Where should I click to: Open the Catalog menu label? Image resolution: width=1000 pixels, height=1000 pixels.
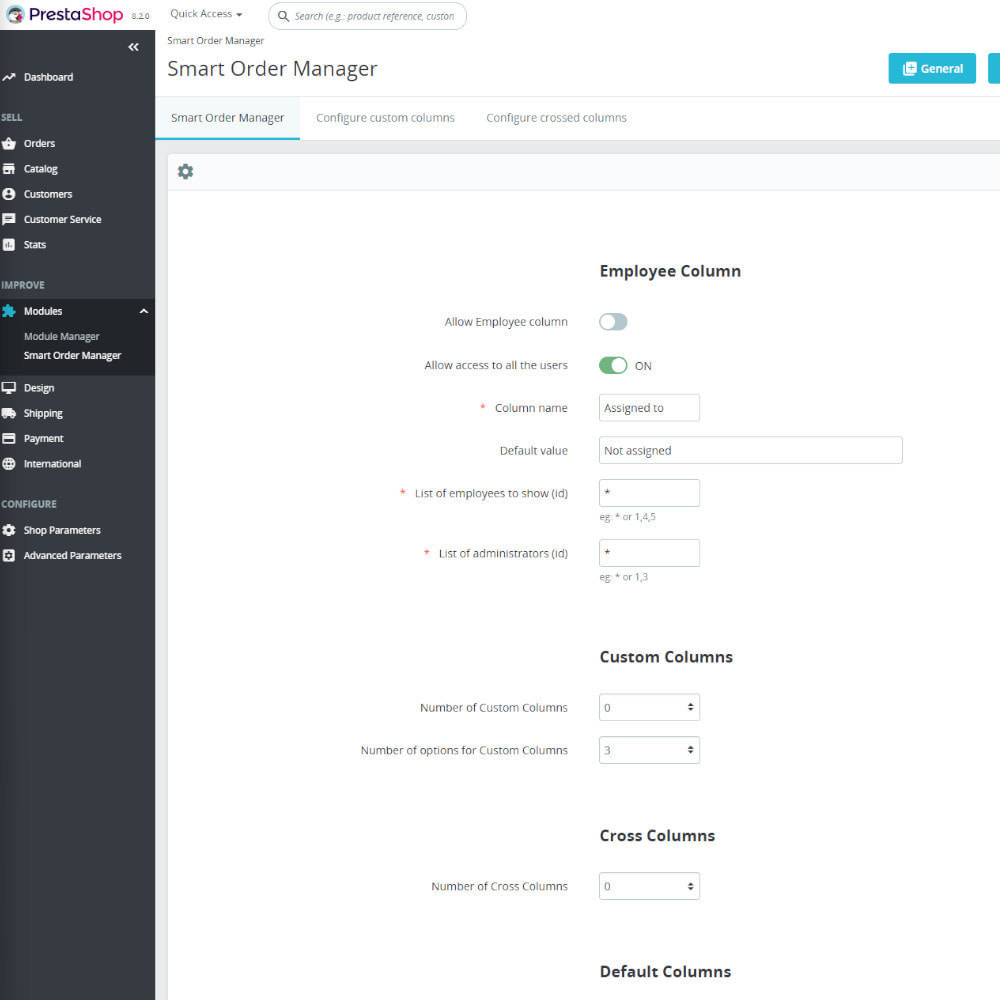[41, 169]
